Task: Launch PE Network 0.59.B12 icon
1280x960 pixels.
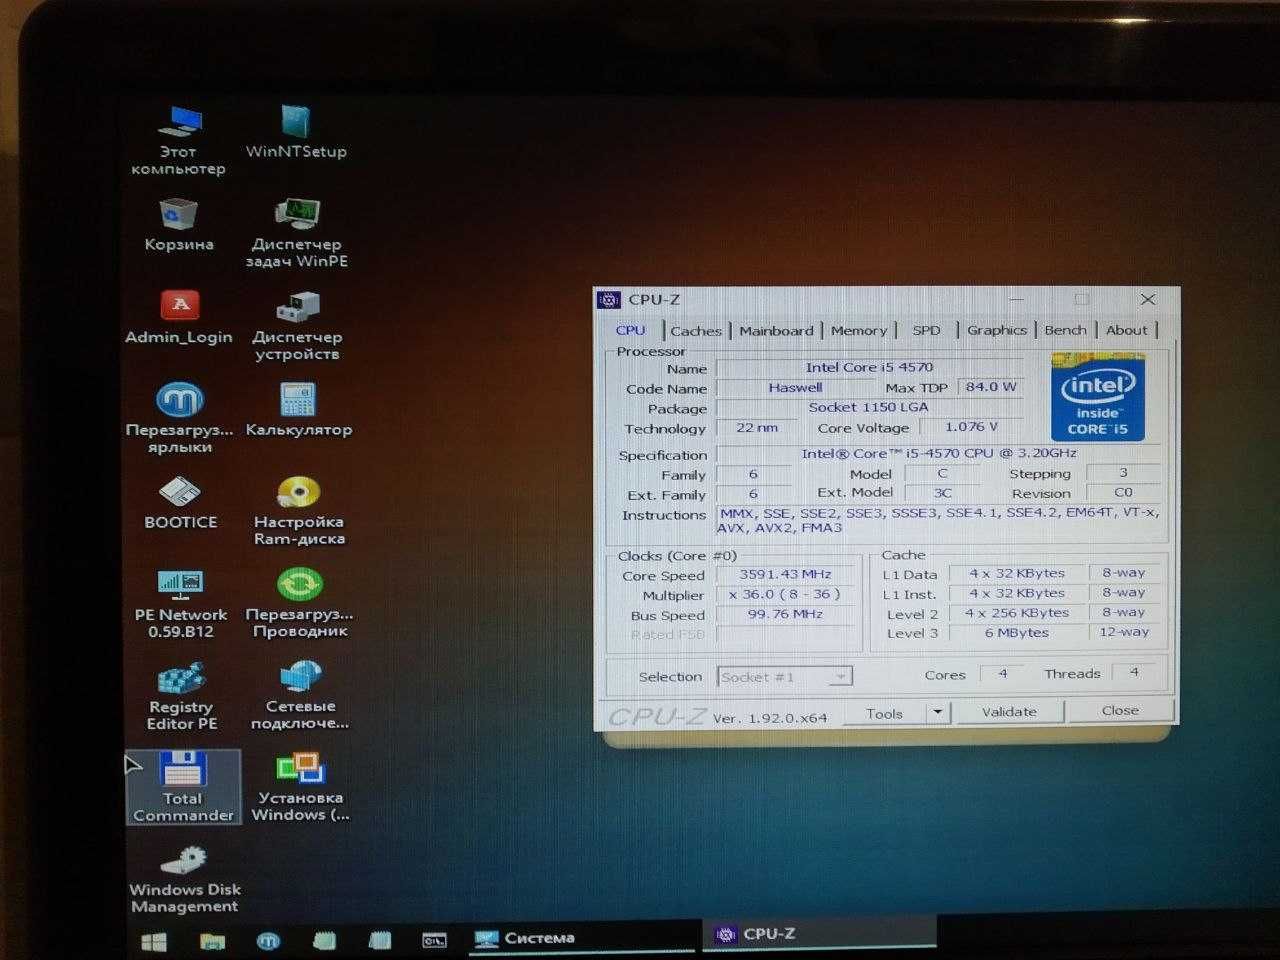Action: click(x=180, y=604)
